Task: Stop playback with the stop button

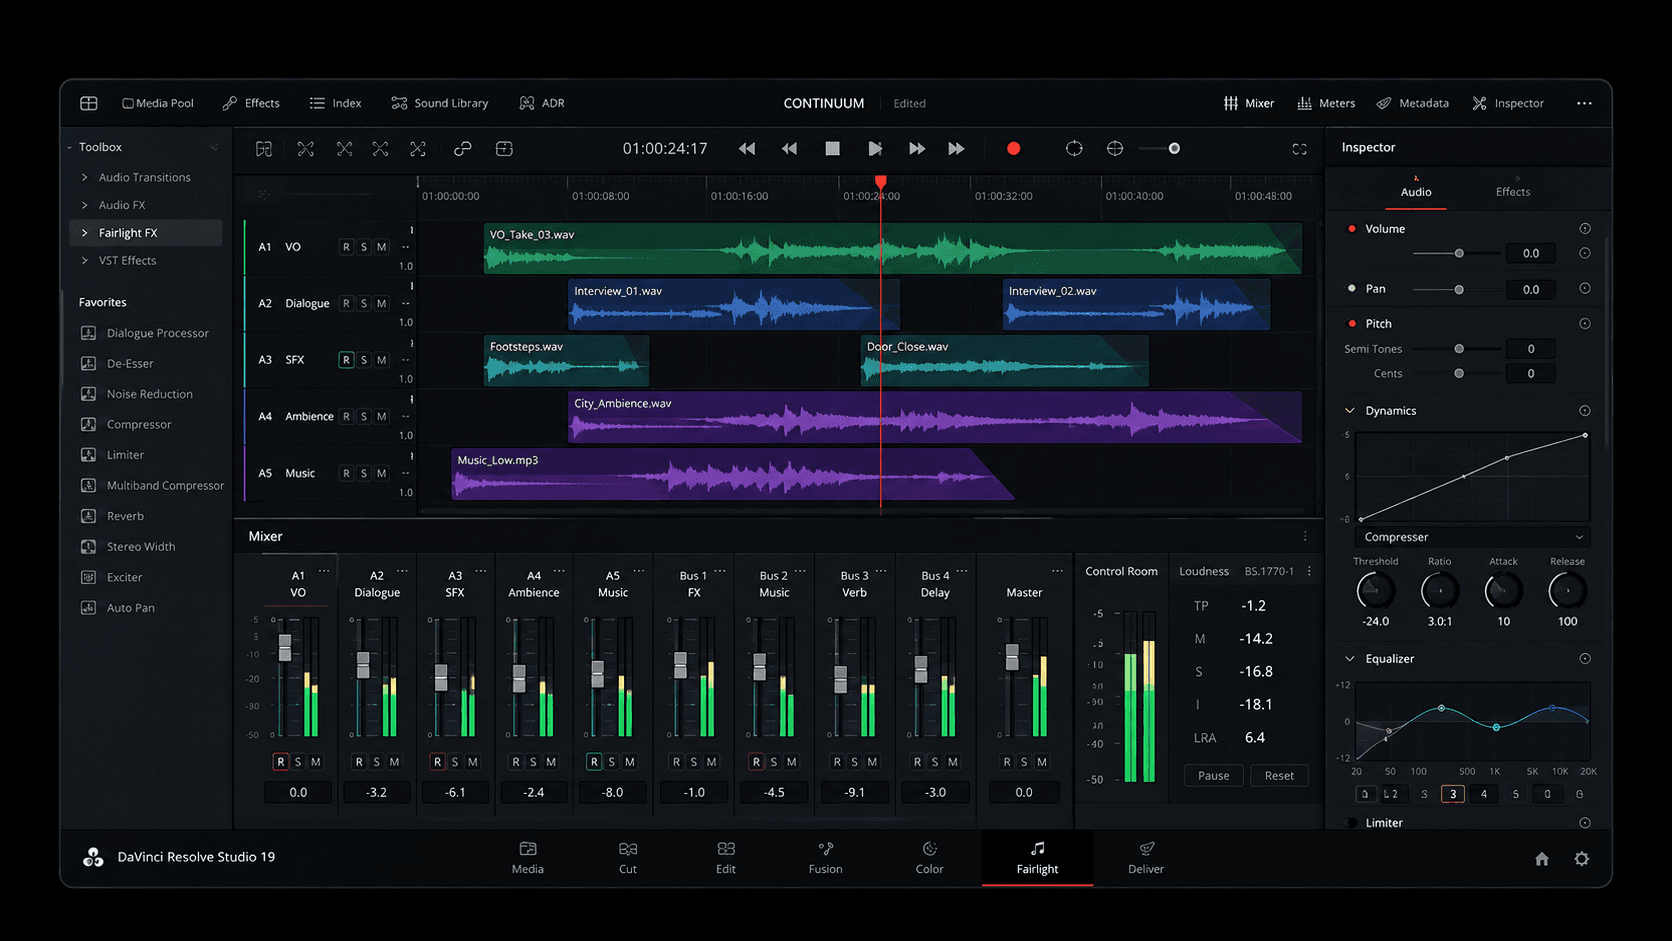Action: (x=832, y=148)
